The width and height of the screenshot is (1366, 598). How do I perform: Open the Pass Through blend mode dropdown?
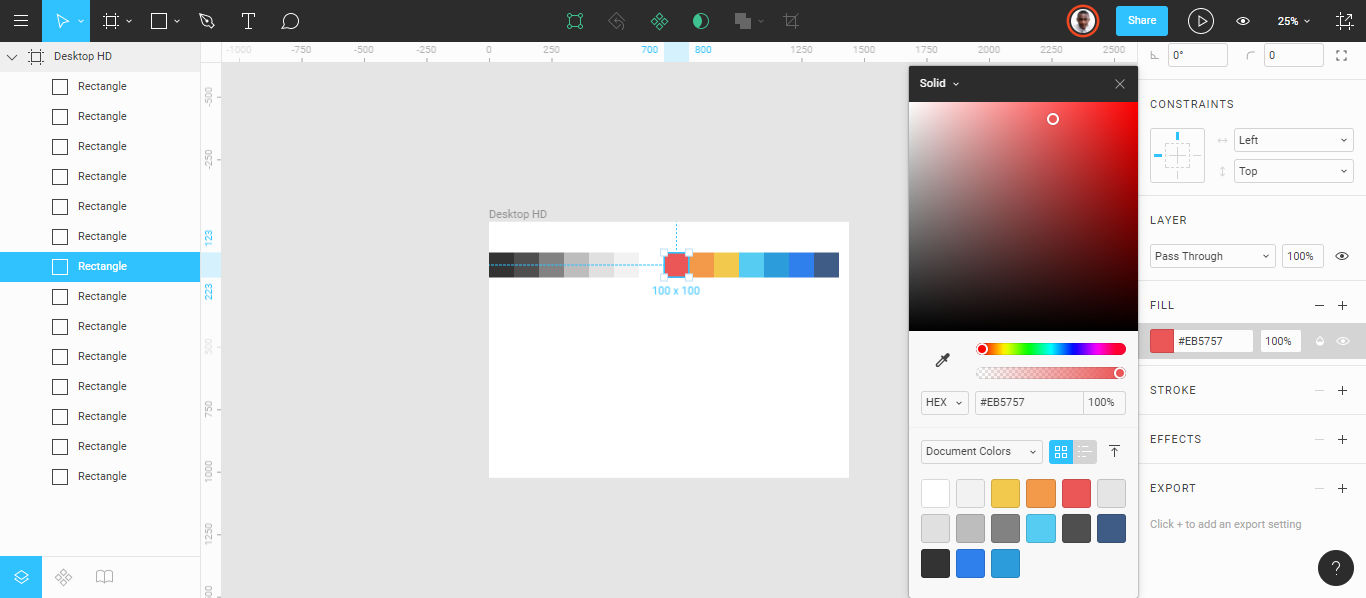click(x=1211, y=255)
